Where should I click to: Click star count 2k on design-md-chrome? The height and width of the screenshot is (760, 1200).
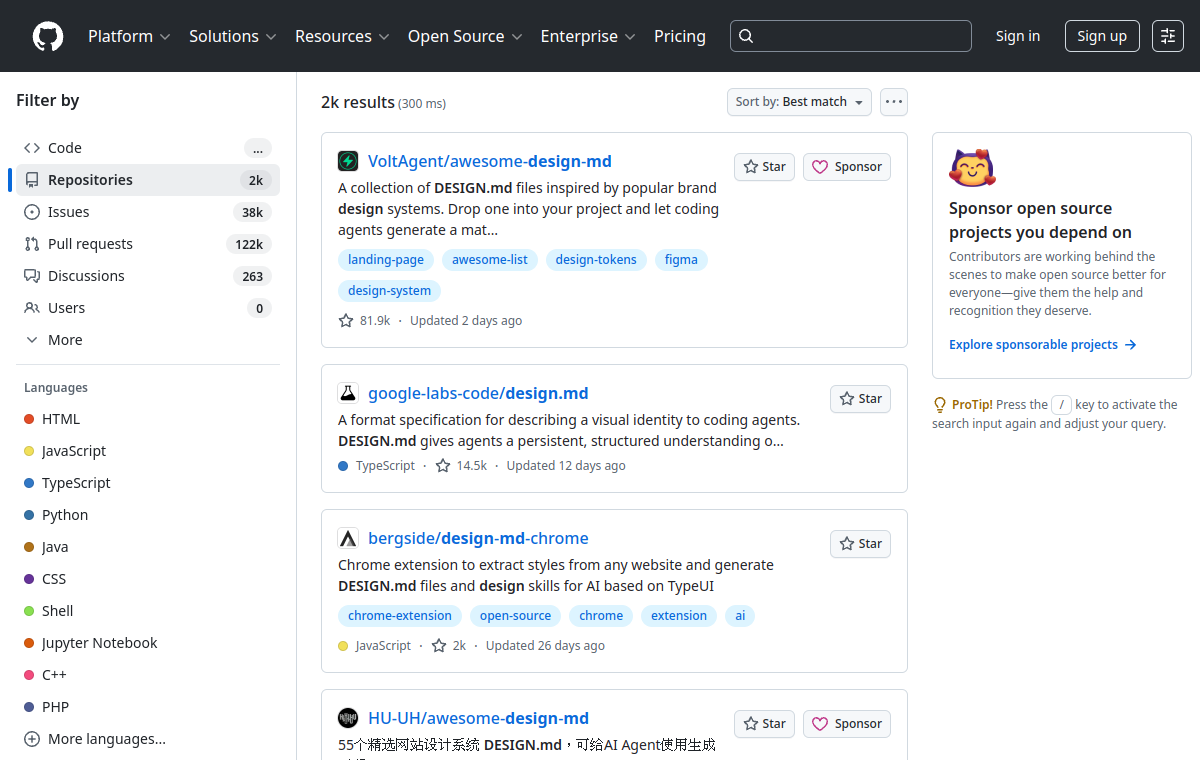[449, 646]
